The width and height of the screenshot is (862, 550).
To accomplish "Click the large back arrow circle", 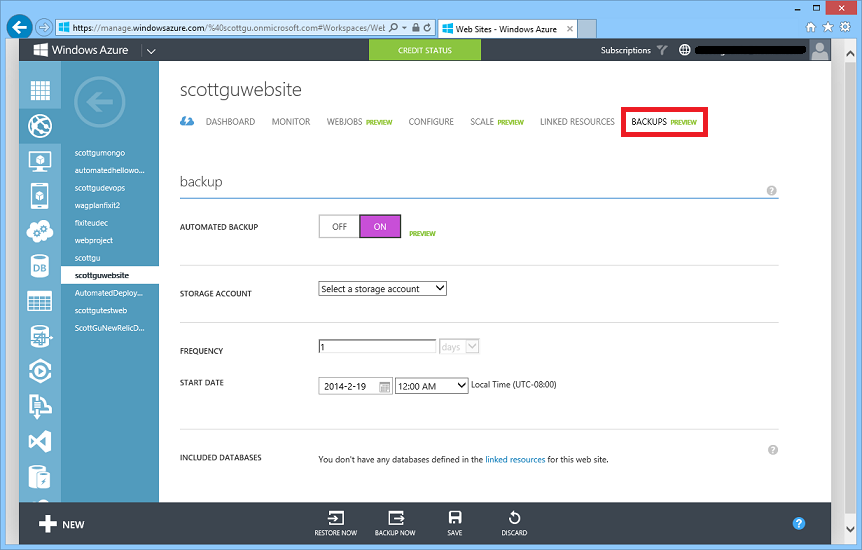I will tap(99, 101).
